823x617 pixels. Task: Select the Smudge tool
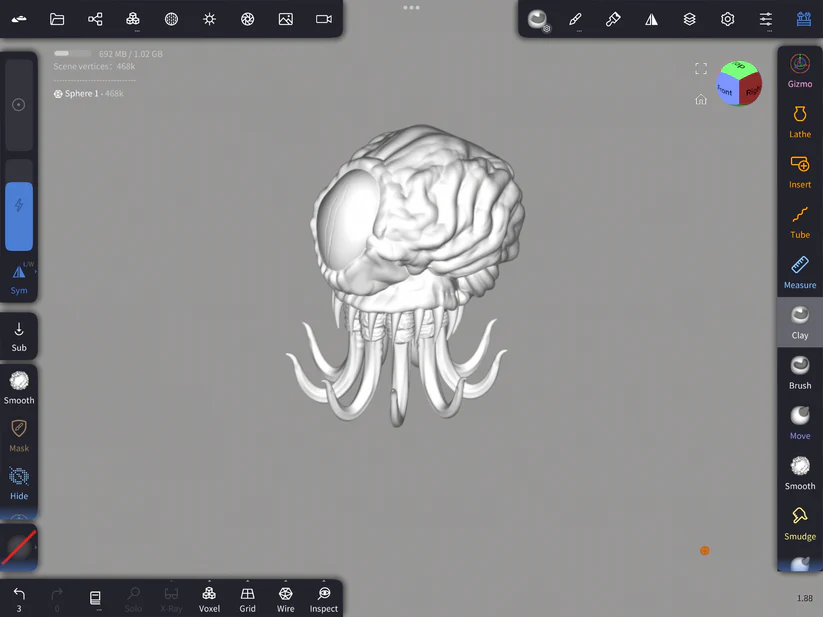(800, 524)
